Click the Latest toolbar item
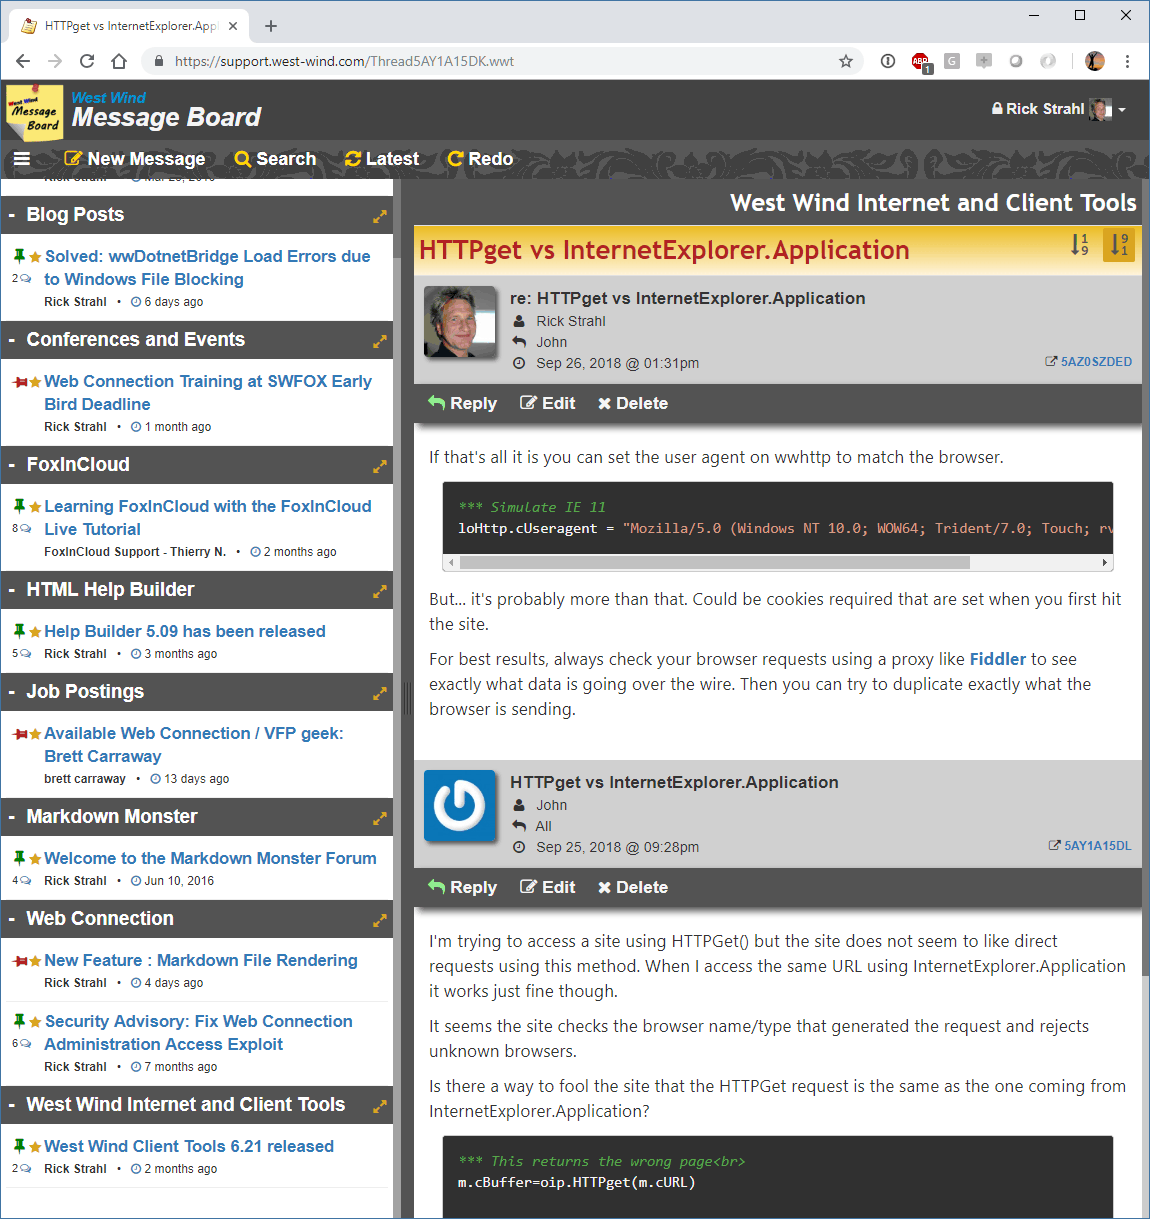The width and height of the screenshot is (1150, 1219). tap(381, 159)
